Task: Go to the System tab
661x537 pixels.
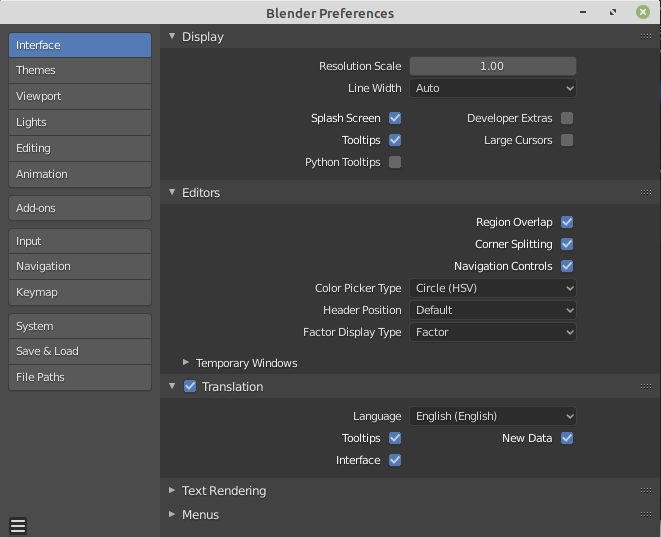Action: (x=80, y=326)
